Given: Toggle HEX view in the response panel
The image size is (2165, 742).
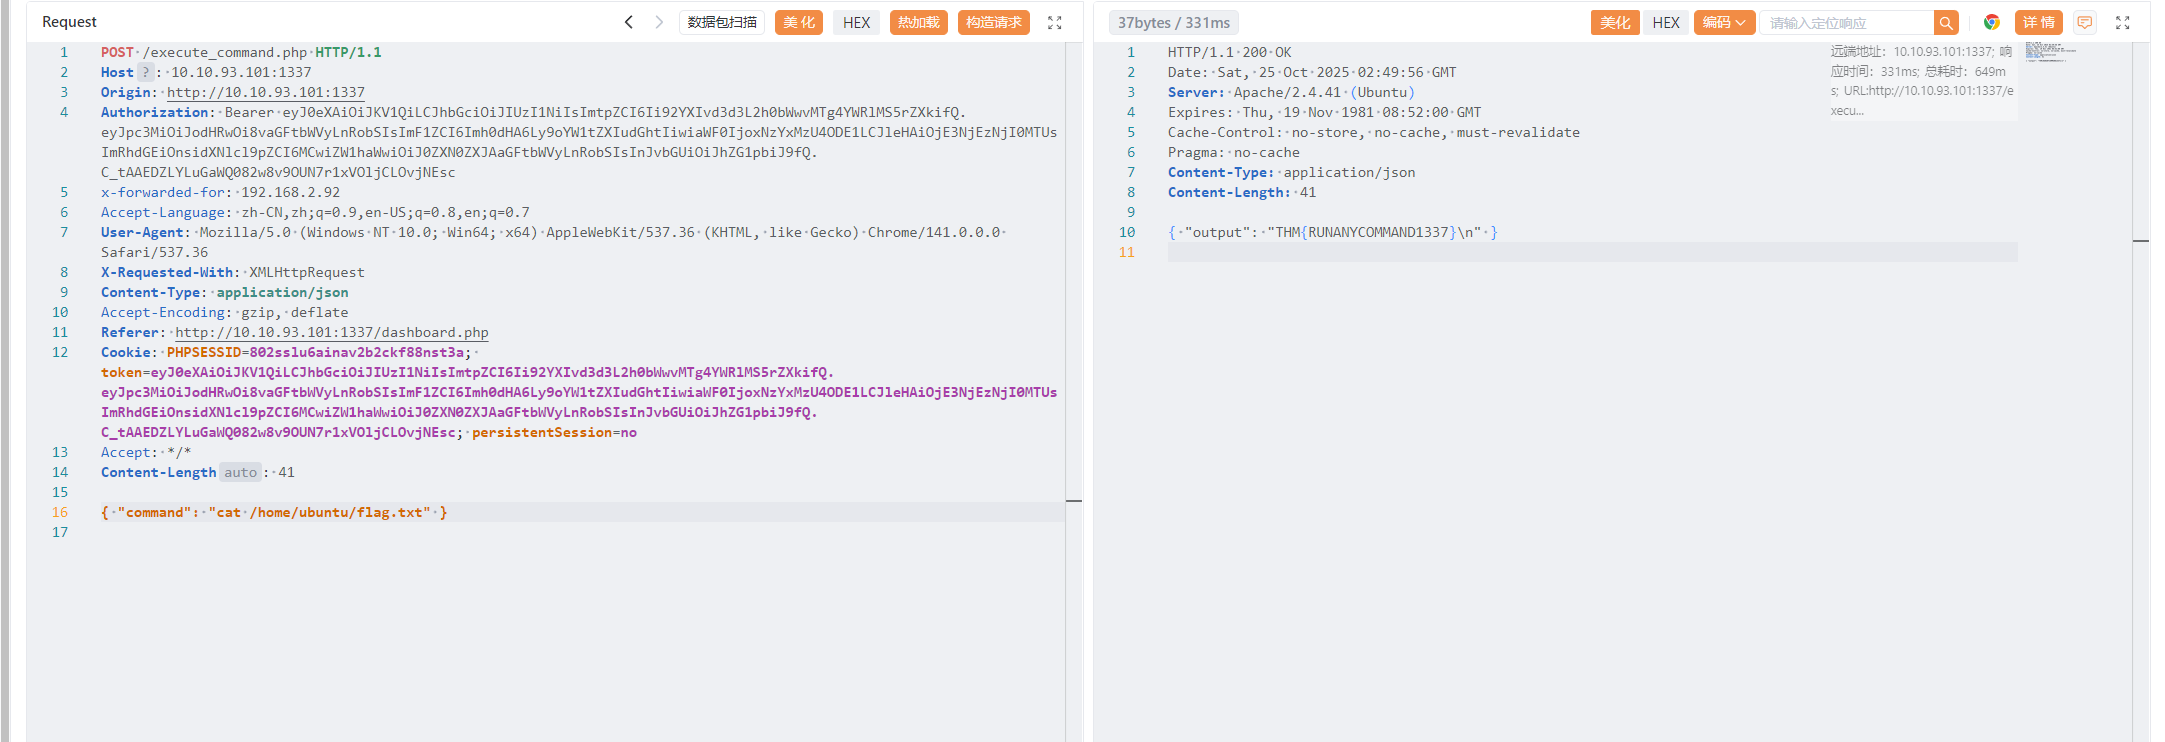Looking at the screenshot, I should [1666, 22].
